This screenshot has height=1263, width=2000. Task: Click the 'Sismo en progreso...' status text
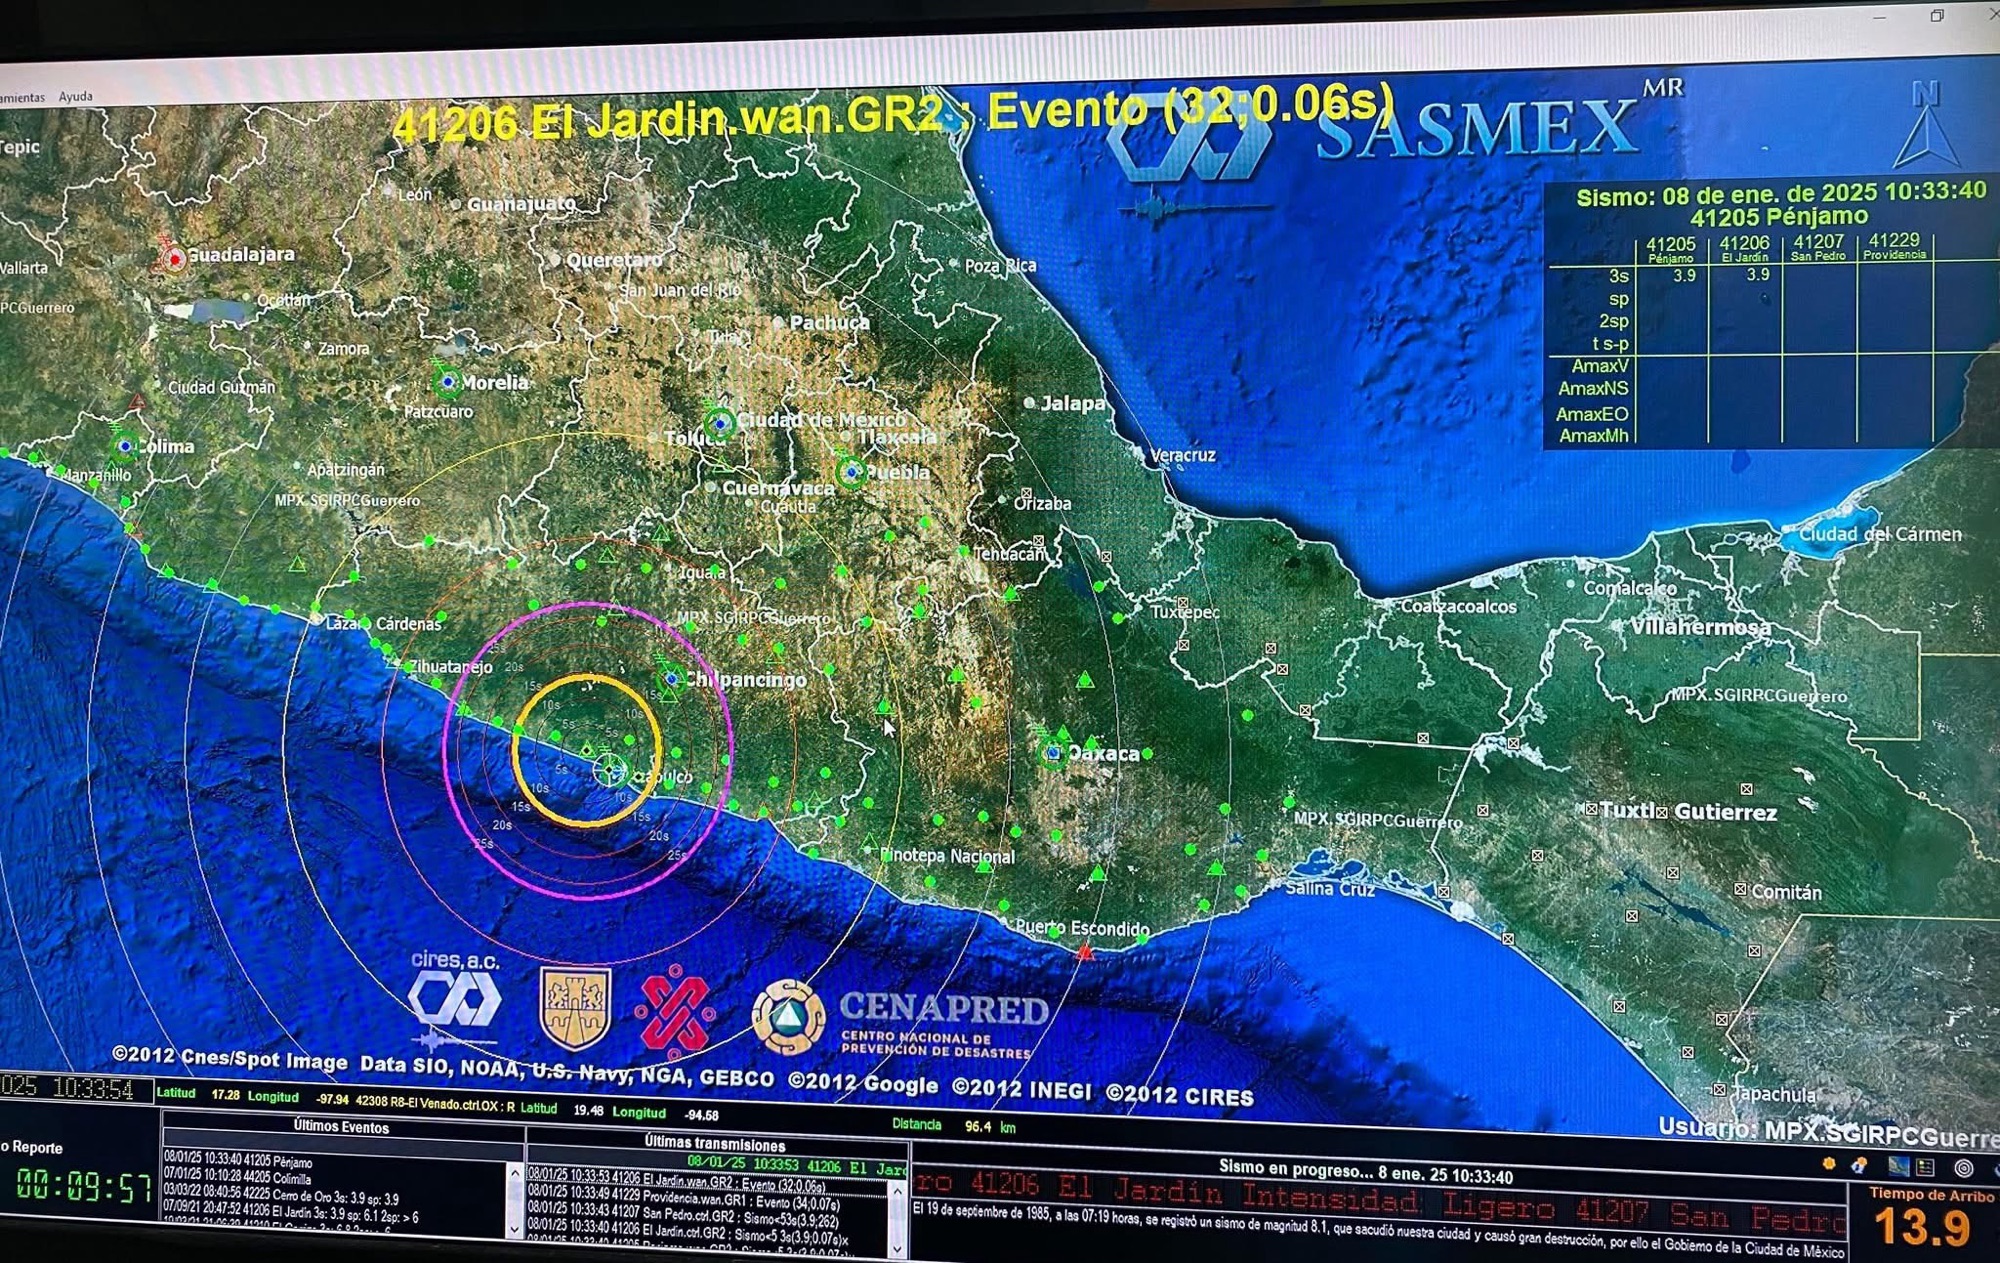click(x=1365, y=1172)
